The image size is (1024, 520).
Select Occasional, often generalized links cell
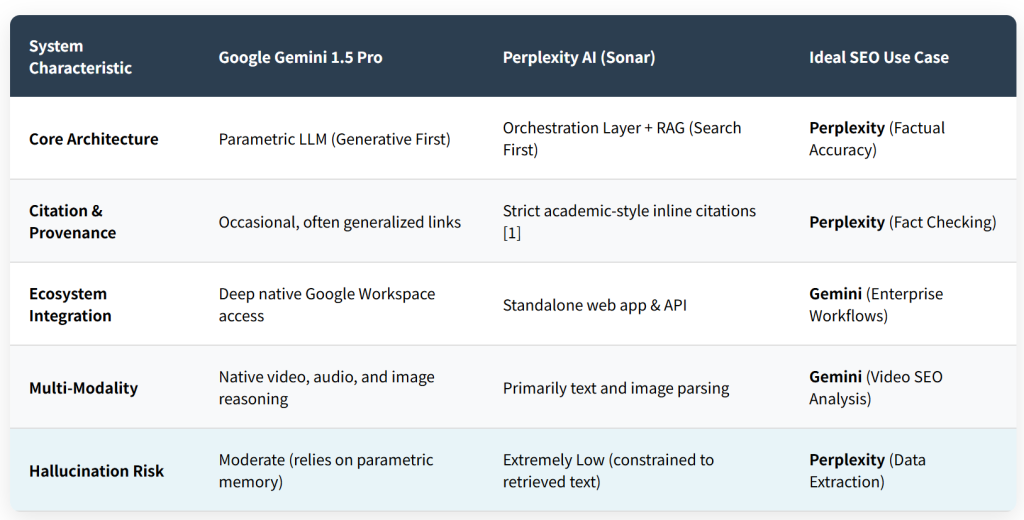[x=340, y=222]
